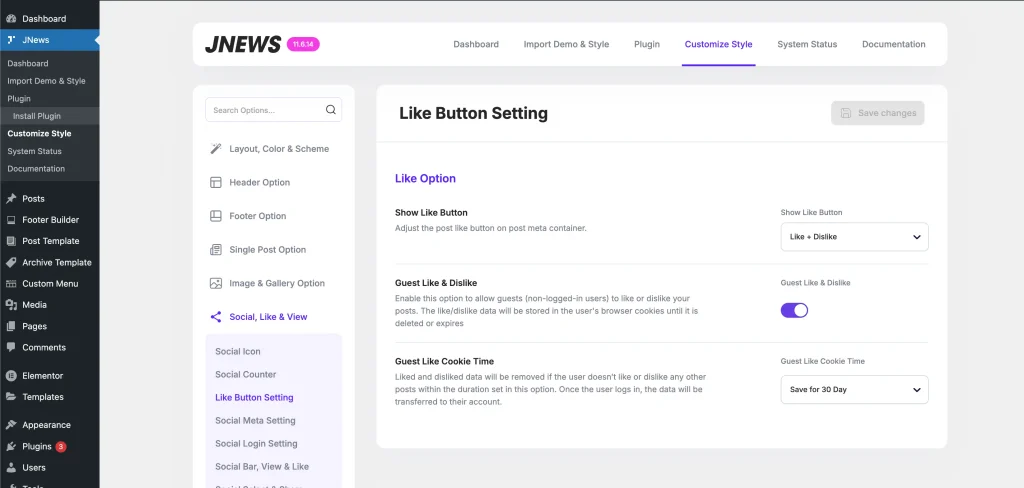Screen dimensions: 1024x488
Task: Click the magic wand icon for Layout, Color & Scheme
Action: point(216,149)
